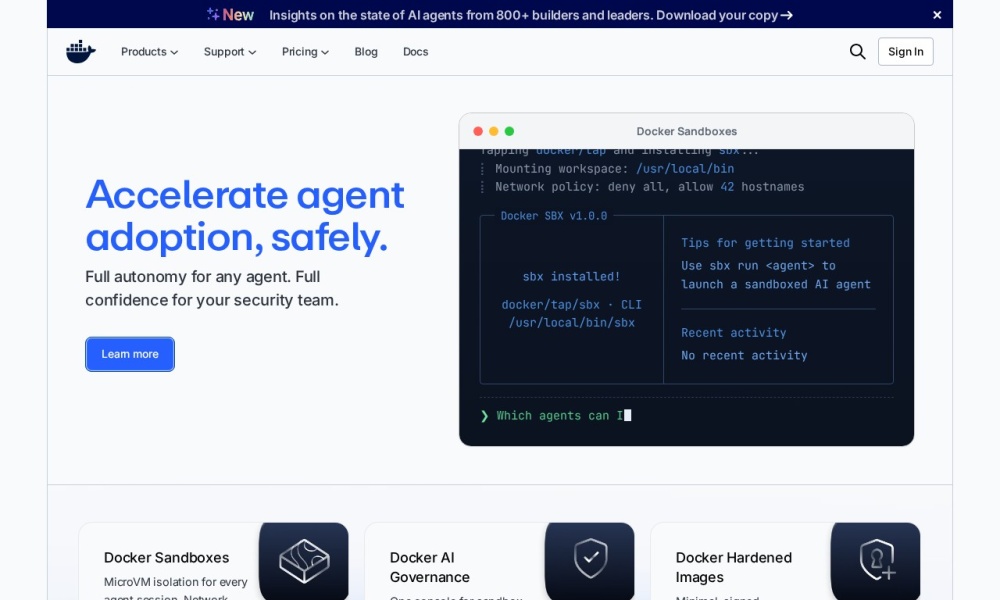The height and width of the screenshot is (600, 1000).
Task: Expand the Products dropdown menu
Action: 149,52
